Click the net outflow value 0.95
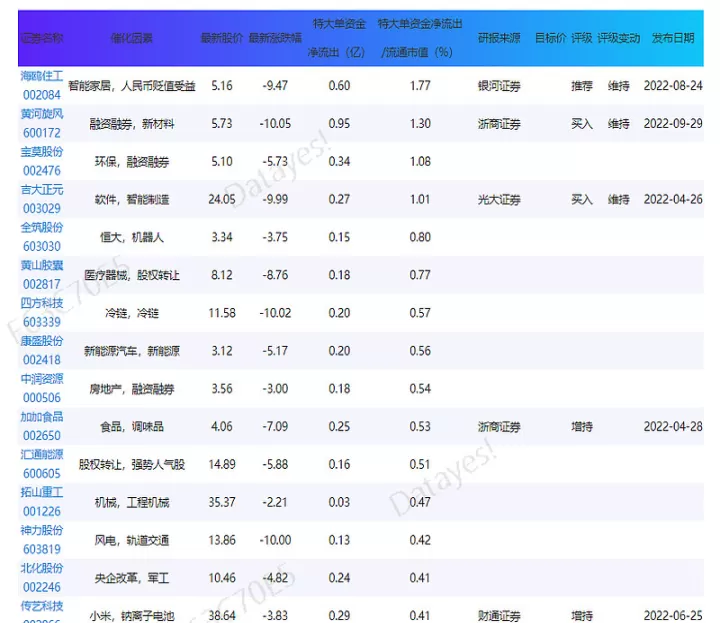 pyautogui.click(x=339, y=124)
